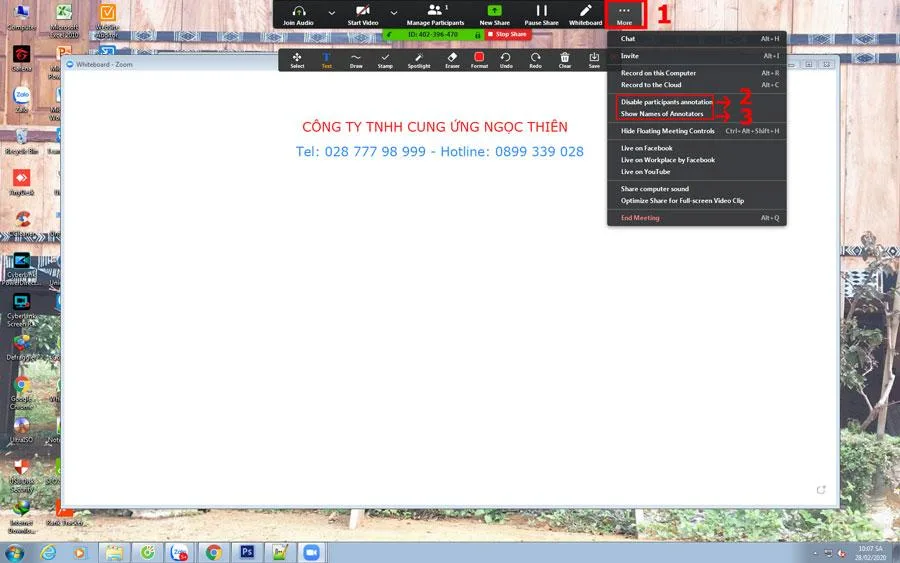Select the Eraser annotation tool

452,59
